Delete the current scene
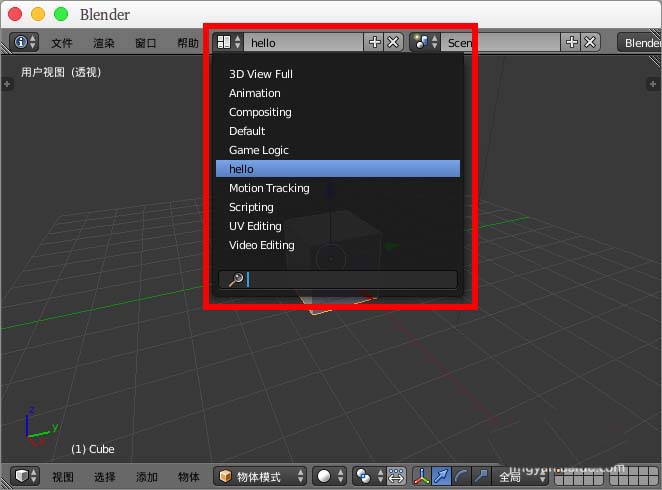The height and width of the screenshot is (490, 662). tap(590, 42)
